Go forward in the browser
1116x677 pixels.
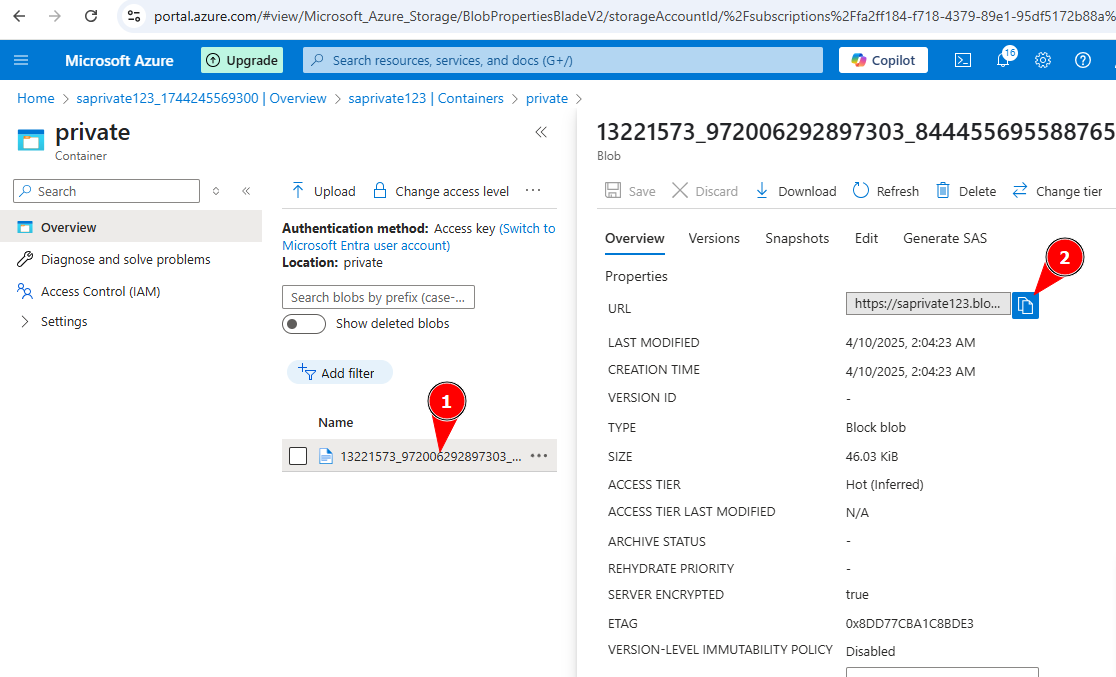click(x=55, y=16)
